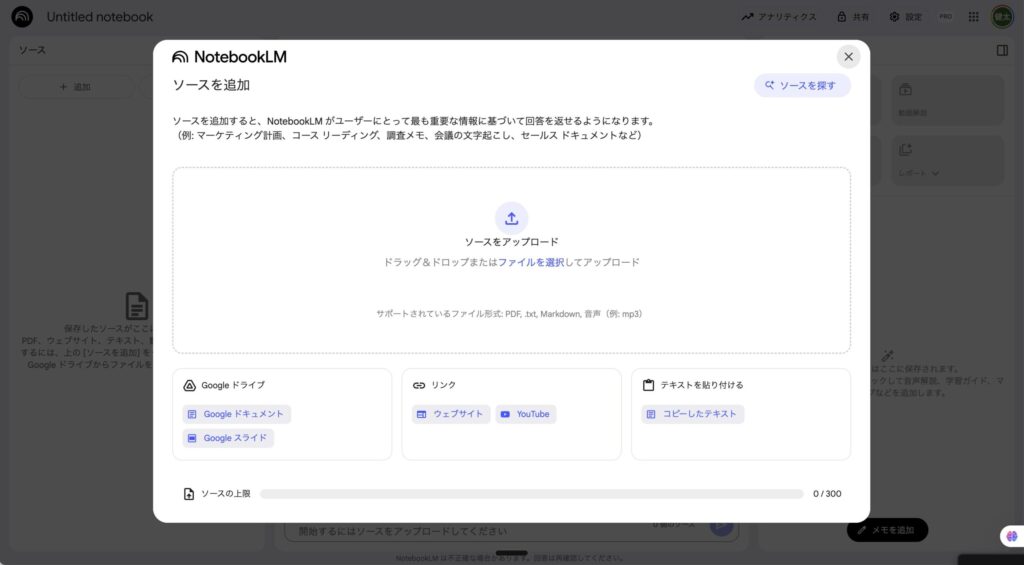
Task: Click the PRO badge
Action: (946, 17)
